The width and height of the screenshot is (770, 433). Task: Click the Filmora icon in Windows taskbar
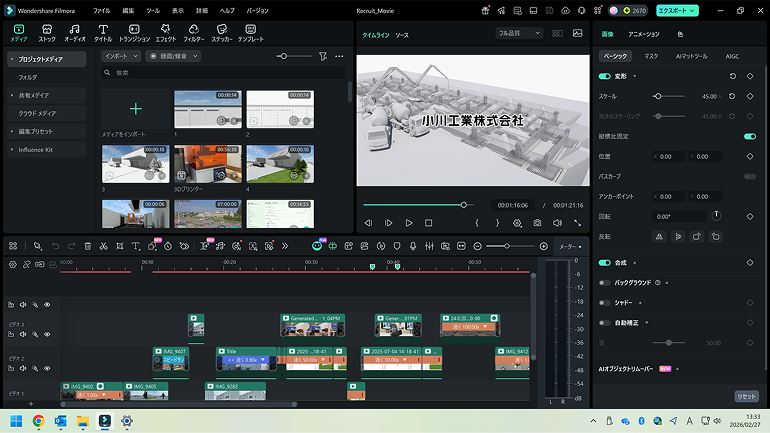click(x=105, y=421)
